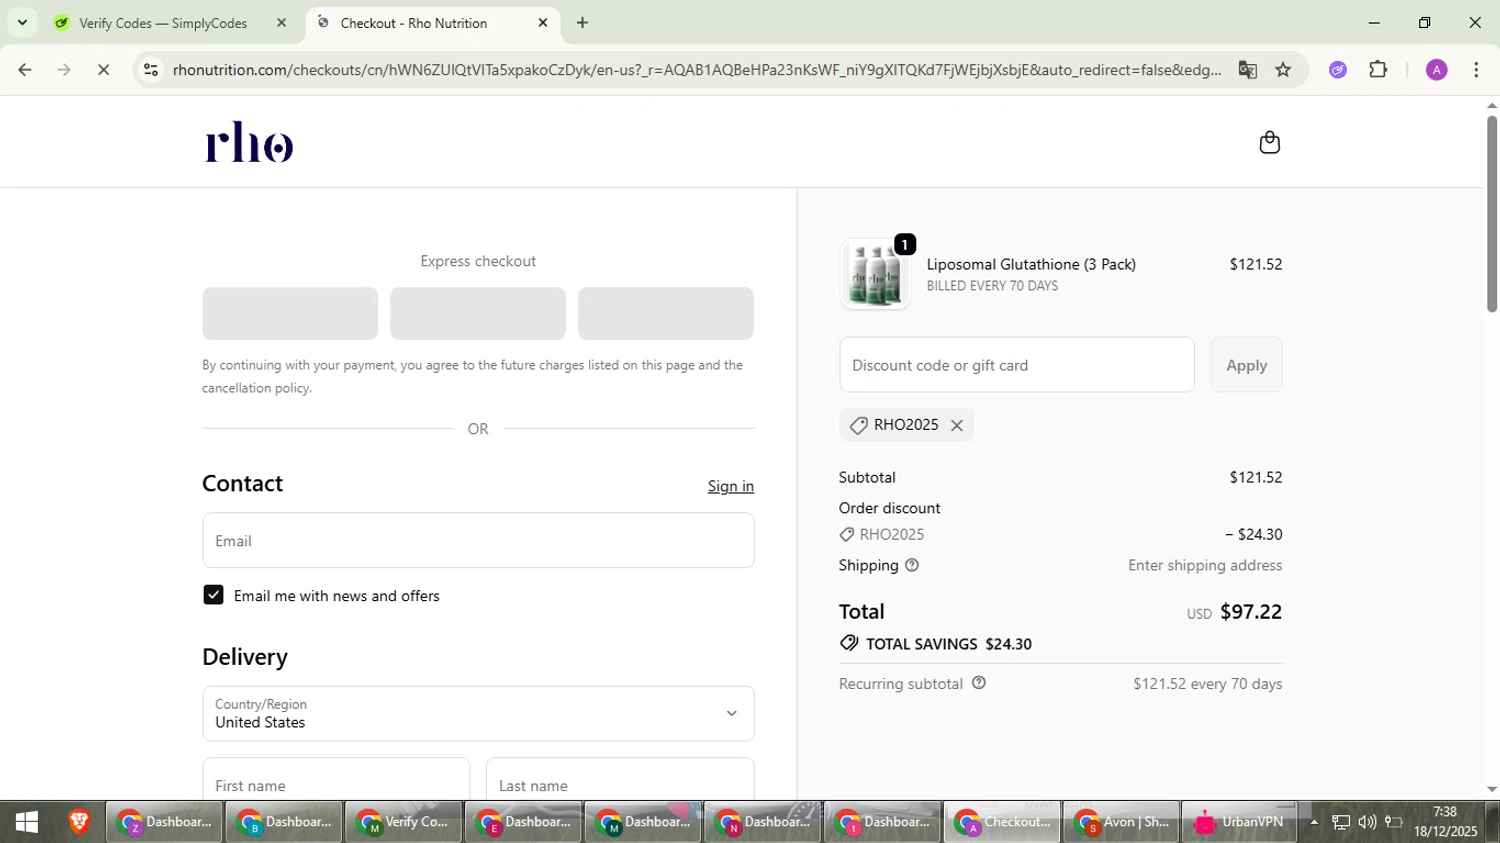This screenshot has width=1500, height=843.
Task: Open the Liposomal Glutathione product thumbnail
Action: point(875,274)
